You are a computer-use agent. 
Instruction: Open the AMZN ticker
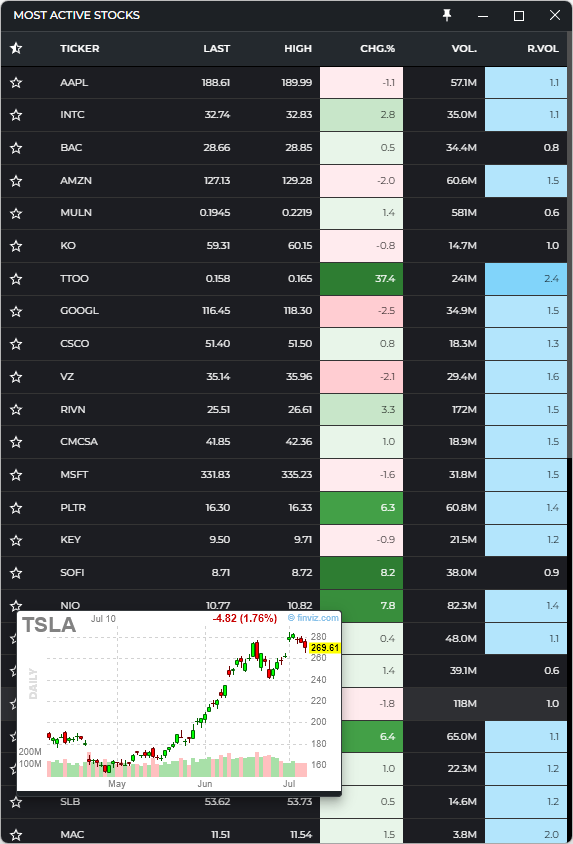[x=76, y=180]
